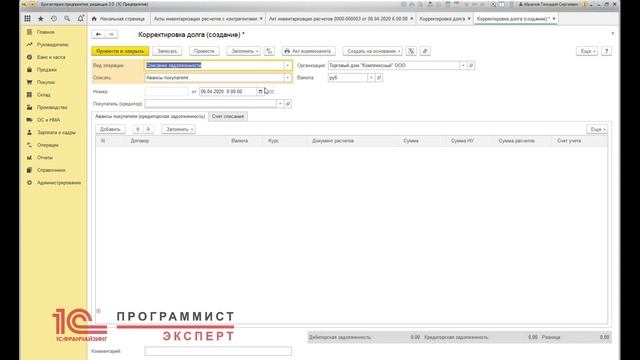This screenshot has height=360, width=640.
Task: Open notifications bell icon
Action: pyautogui.click(x=80, y=18)
